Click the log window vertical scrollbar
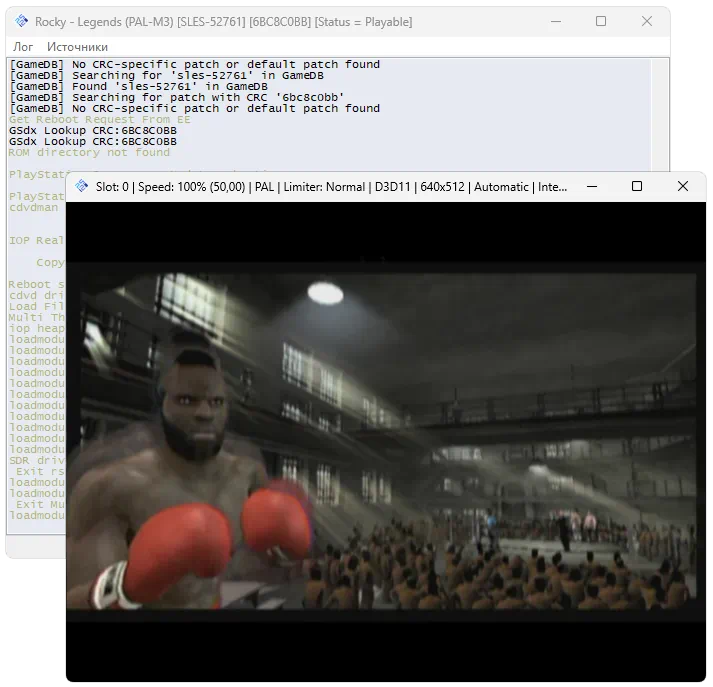 click(x=661, y=115)
